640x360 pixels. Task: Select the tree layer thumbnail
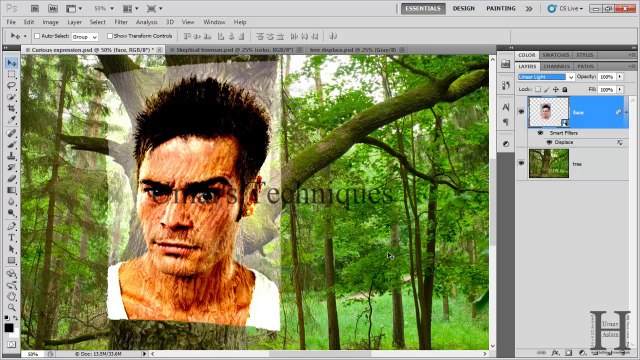(x=549, y=163)
